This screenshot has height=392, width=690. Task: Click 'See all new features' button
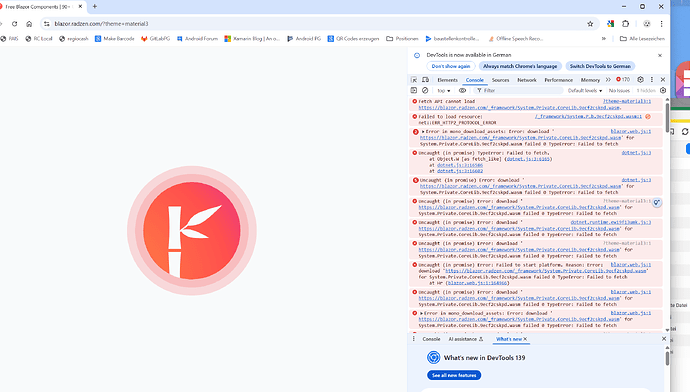[x=454, y=375]
